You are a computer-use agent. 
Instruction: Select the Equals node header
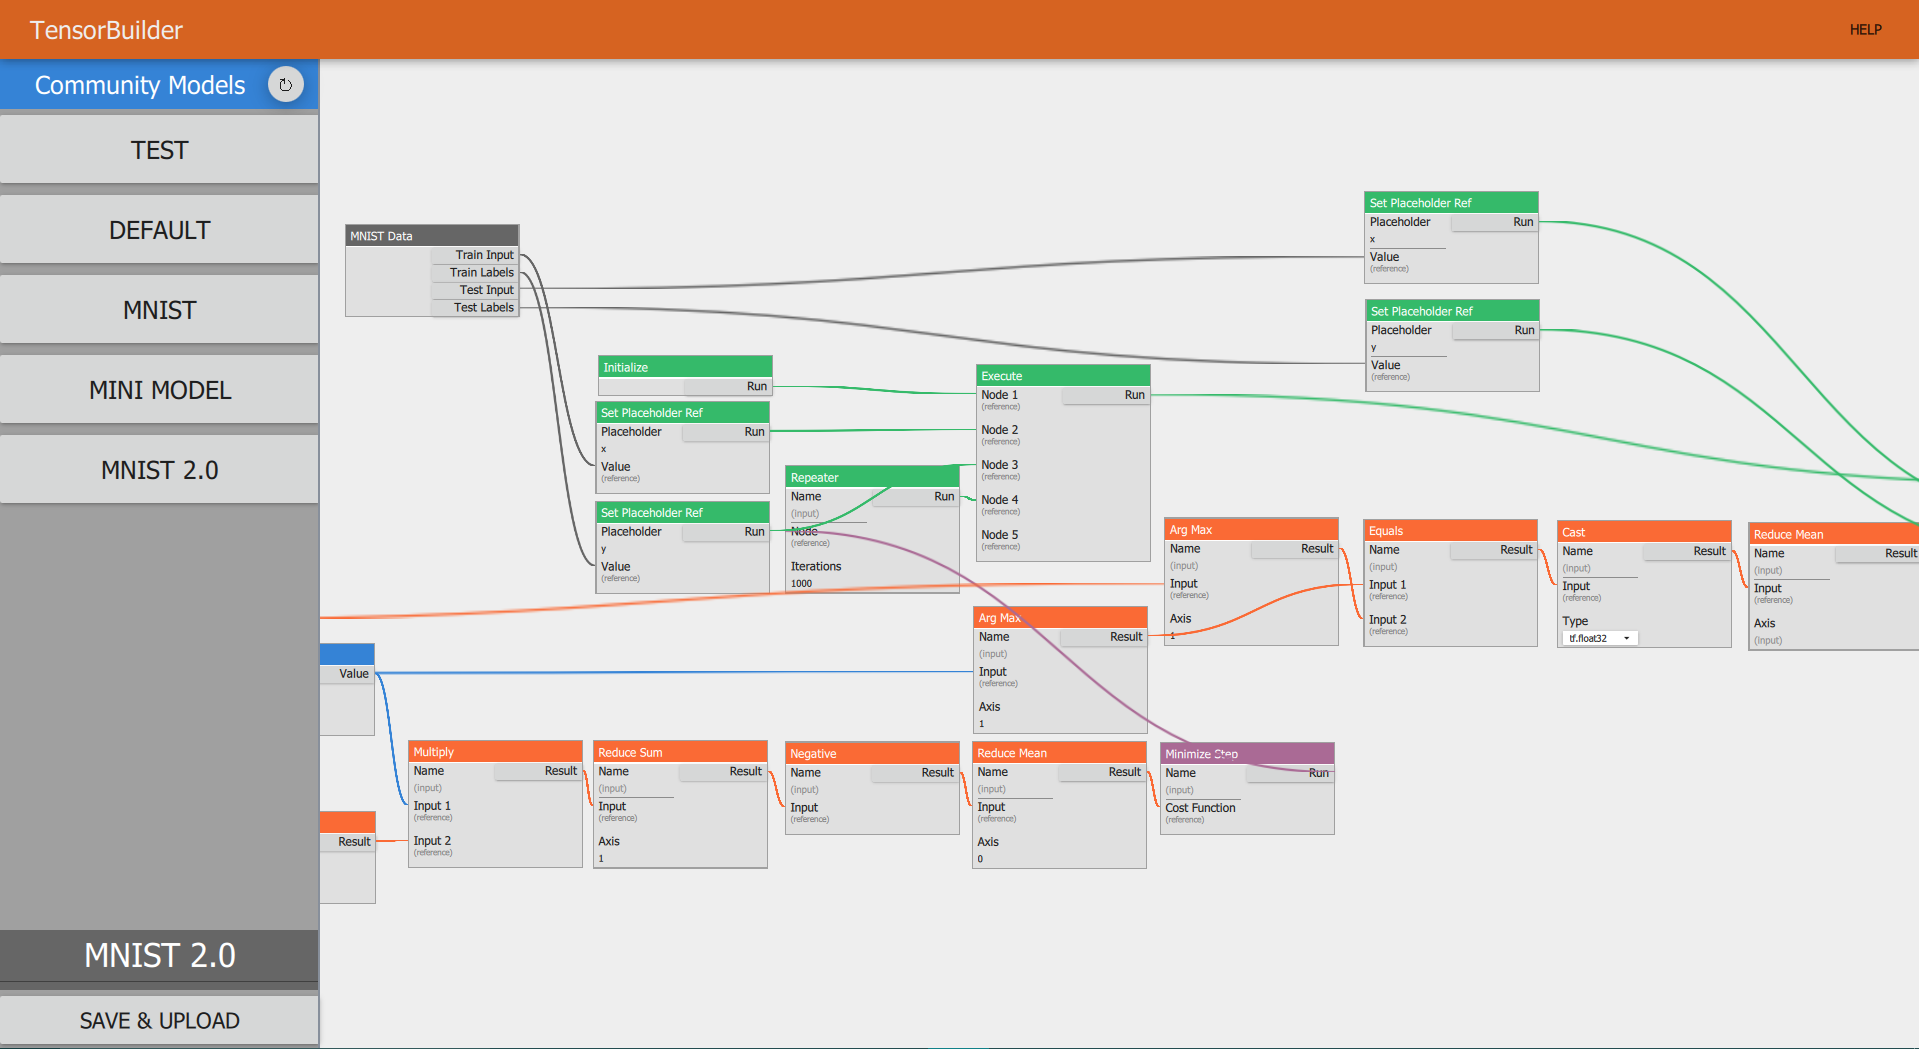(x=1450, y=531)
